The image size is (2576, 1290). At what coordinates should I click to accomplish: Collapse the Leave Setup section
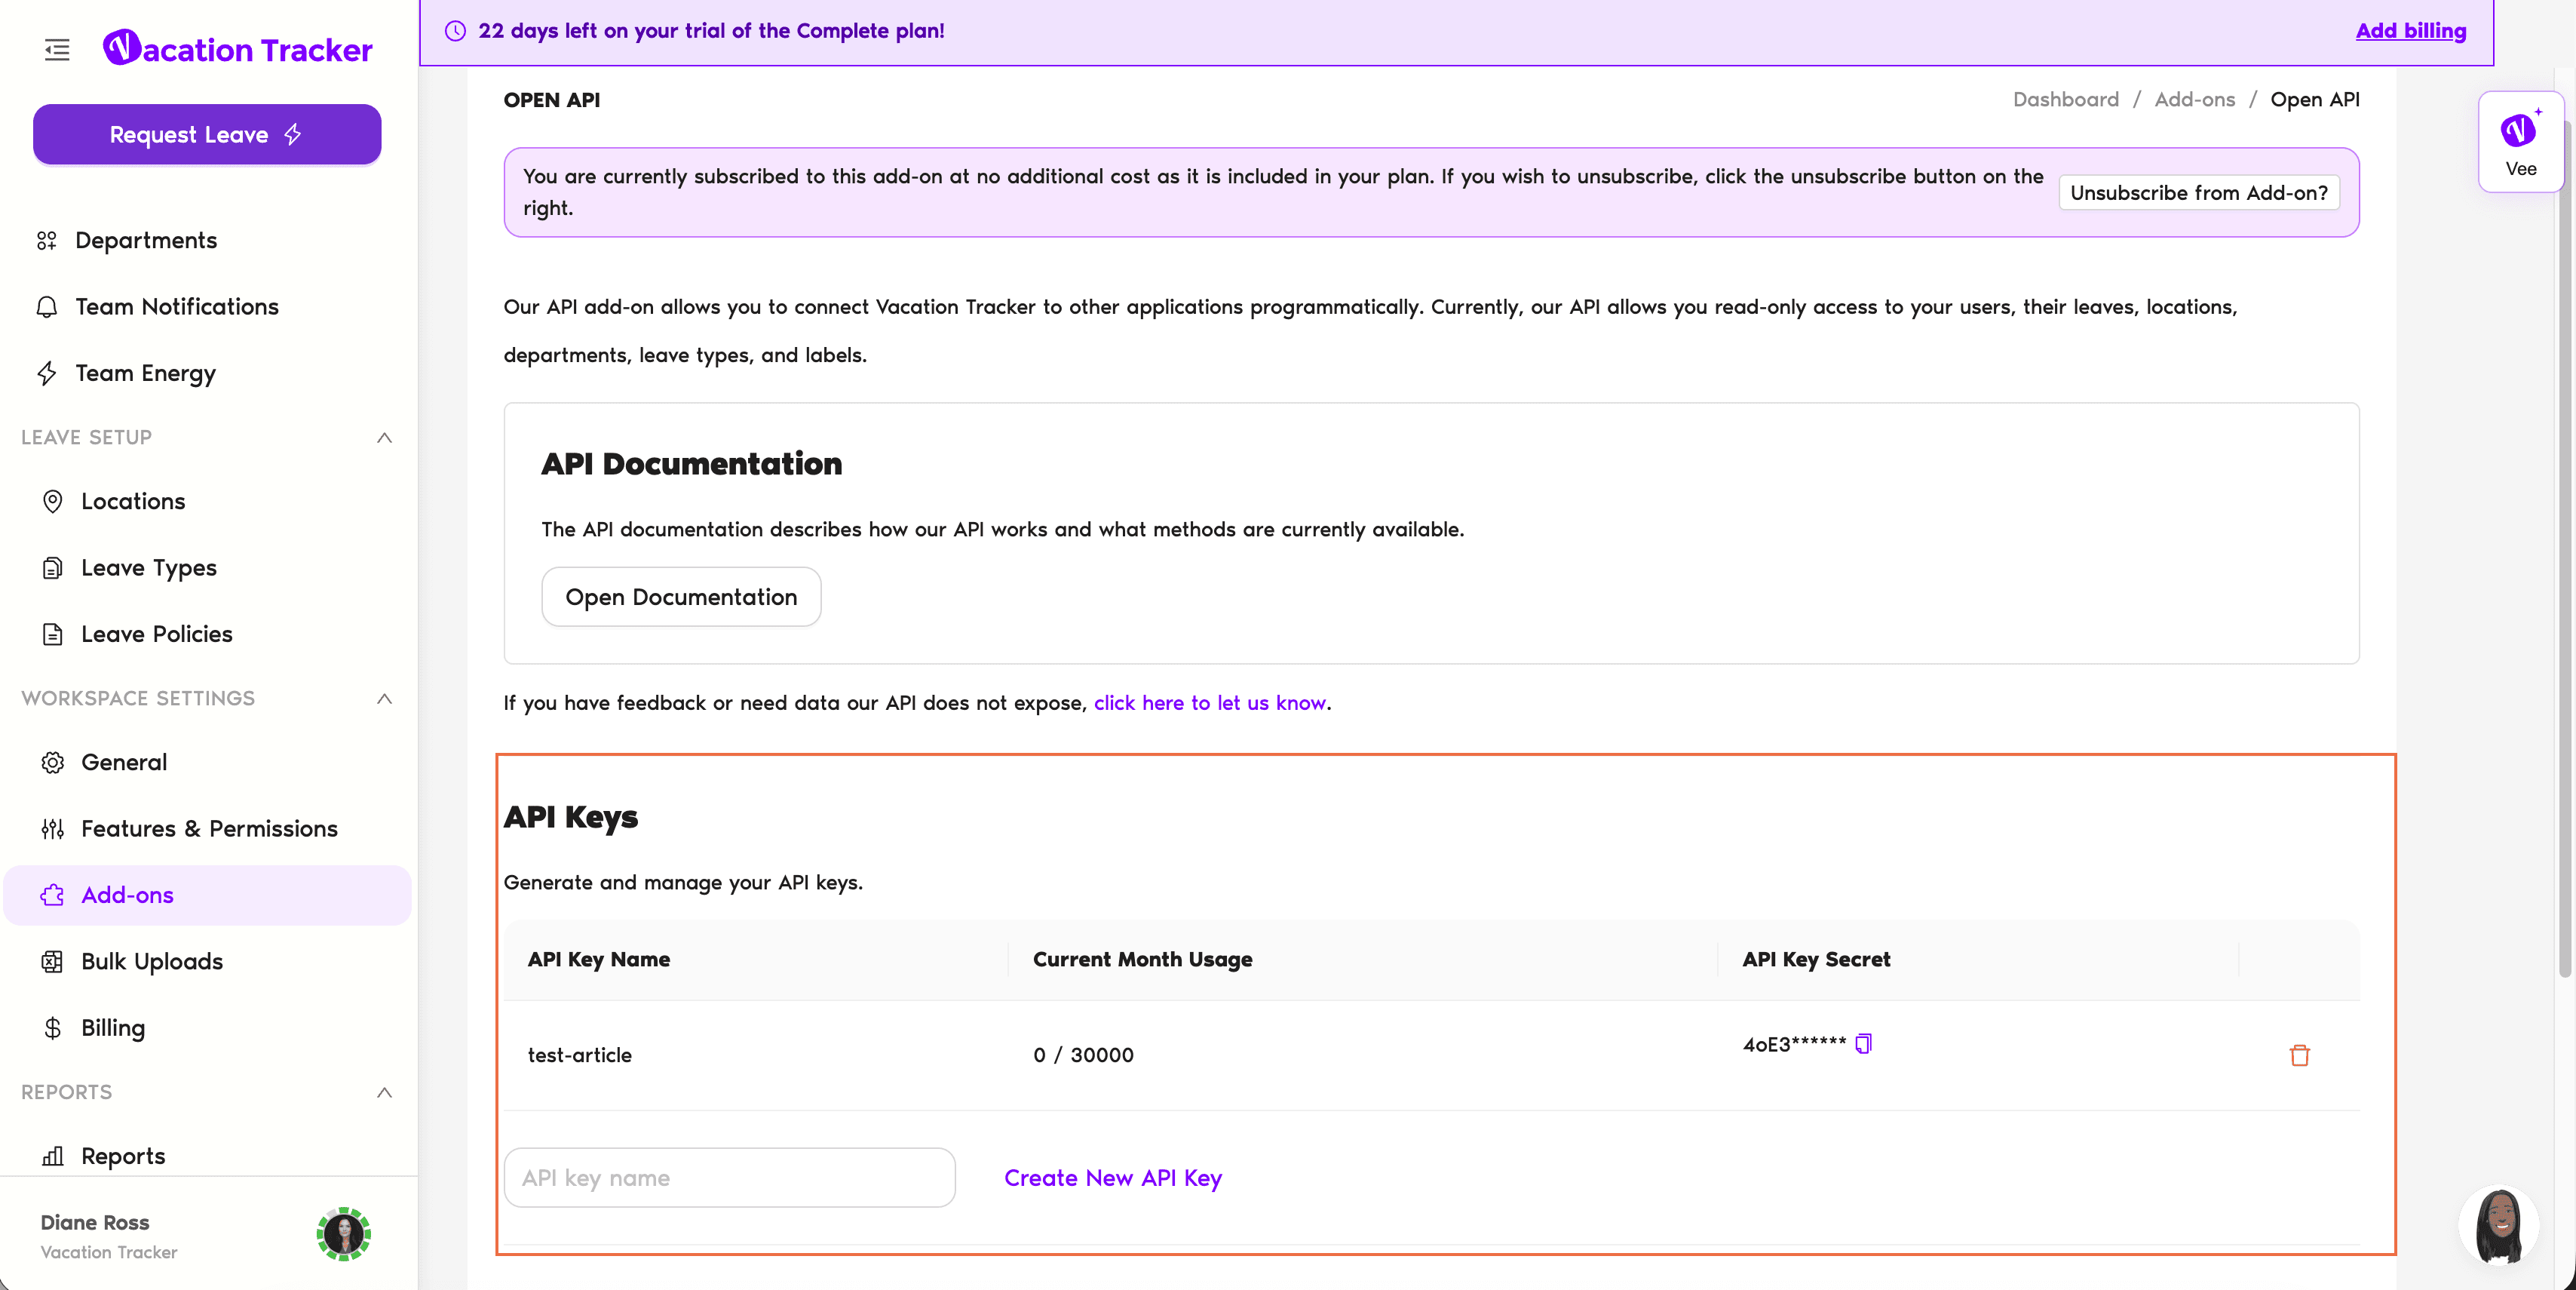pos(384,438)
